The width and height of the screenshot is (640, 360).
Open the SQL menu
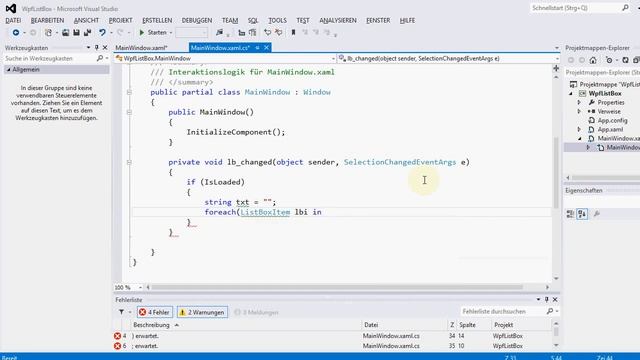tap(253, 20)
